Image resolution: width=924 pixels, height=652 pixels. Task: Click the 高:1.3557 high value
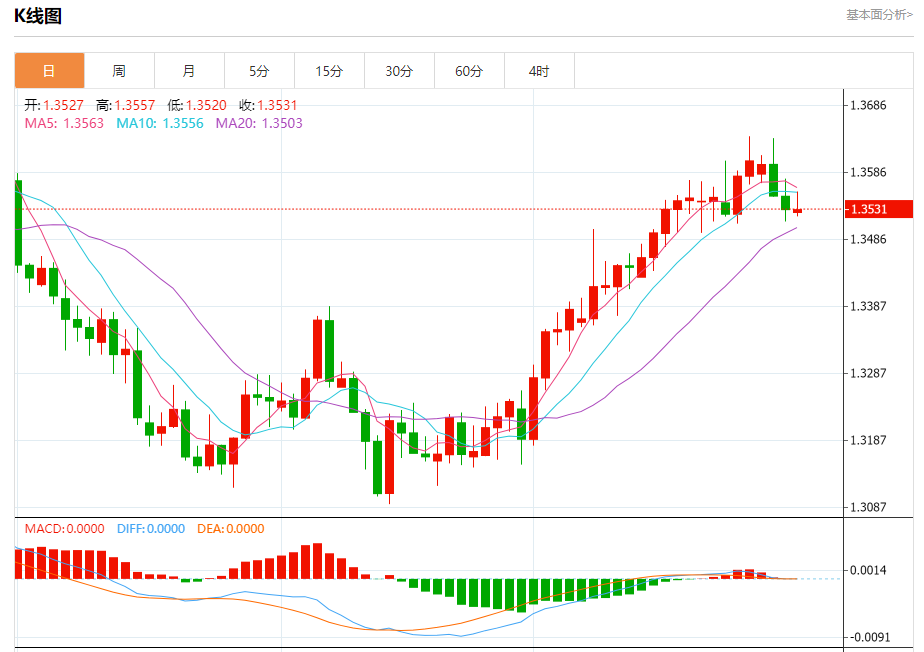pyautogui.click(x=126, y=106)
